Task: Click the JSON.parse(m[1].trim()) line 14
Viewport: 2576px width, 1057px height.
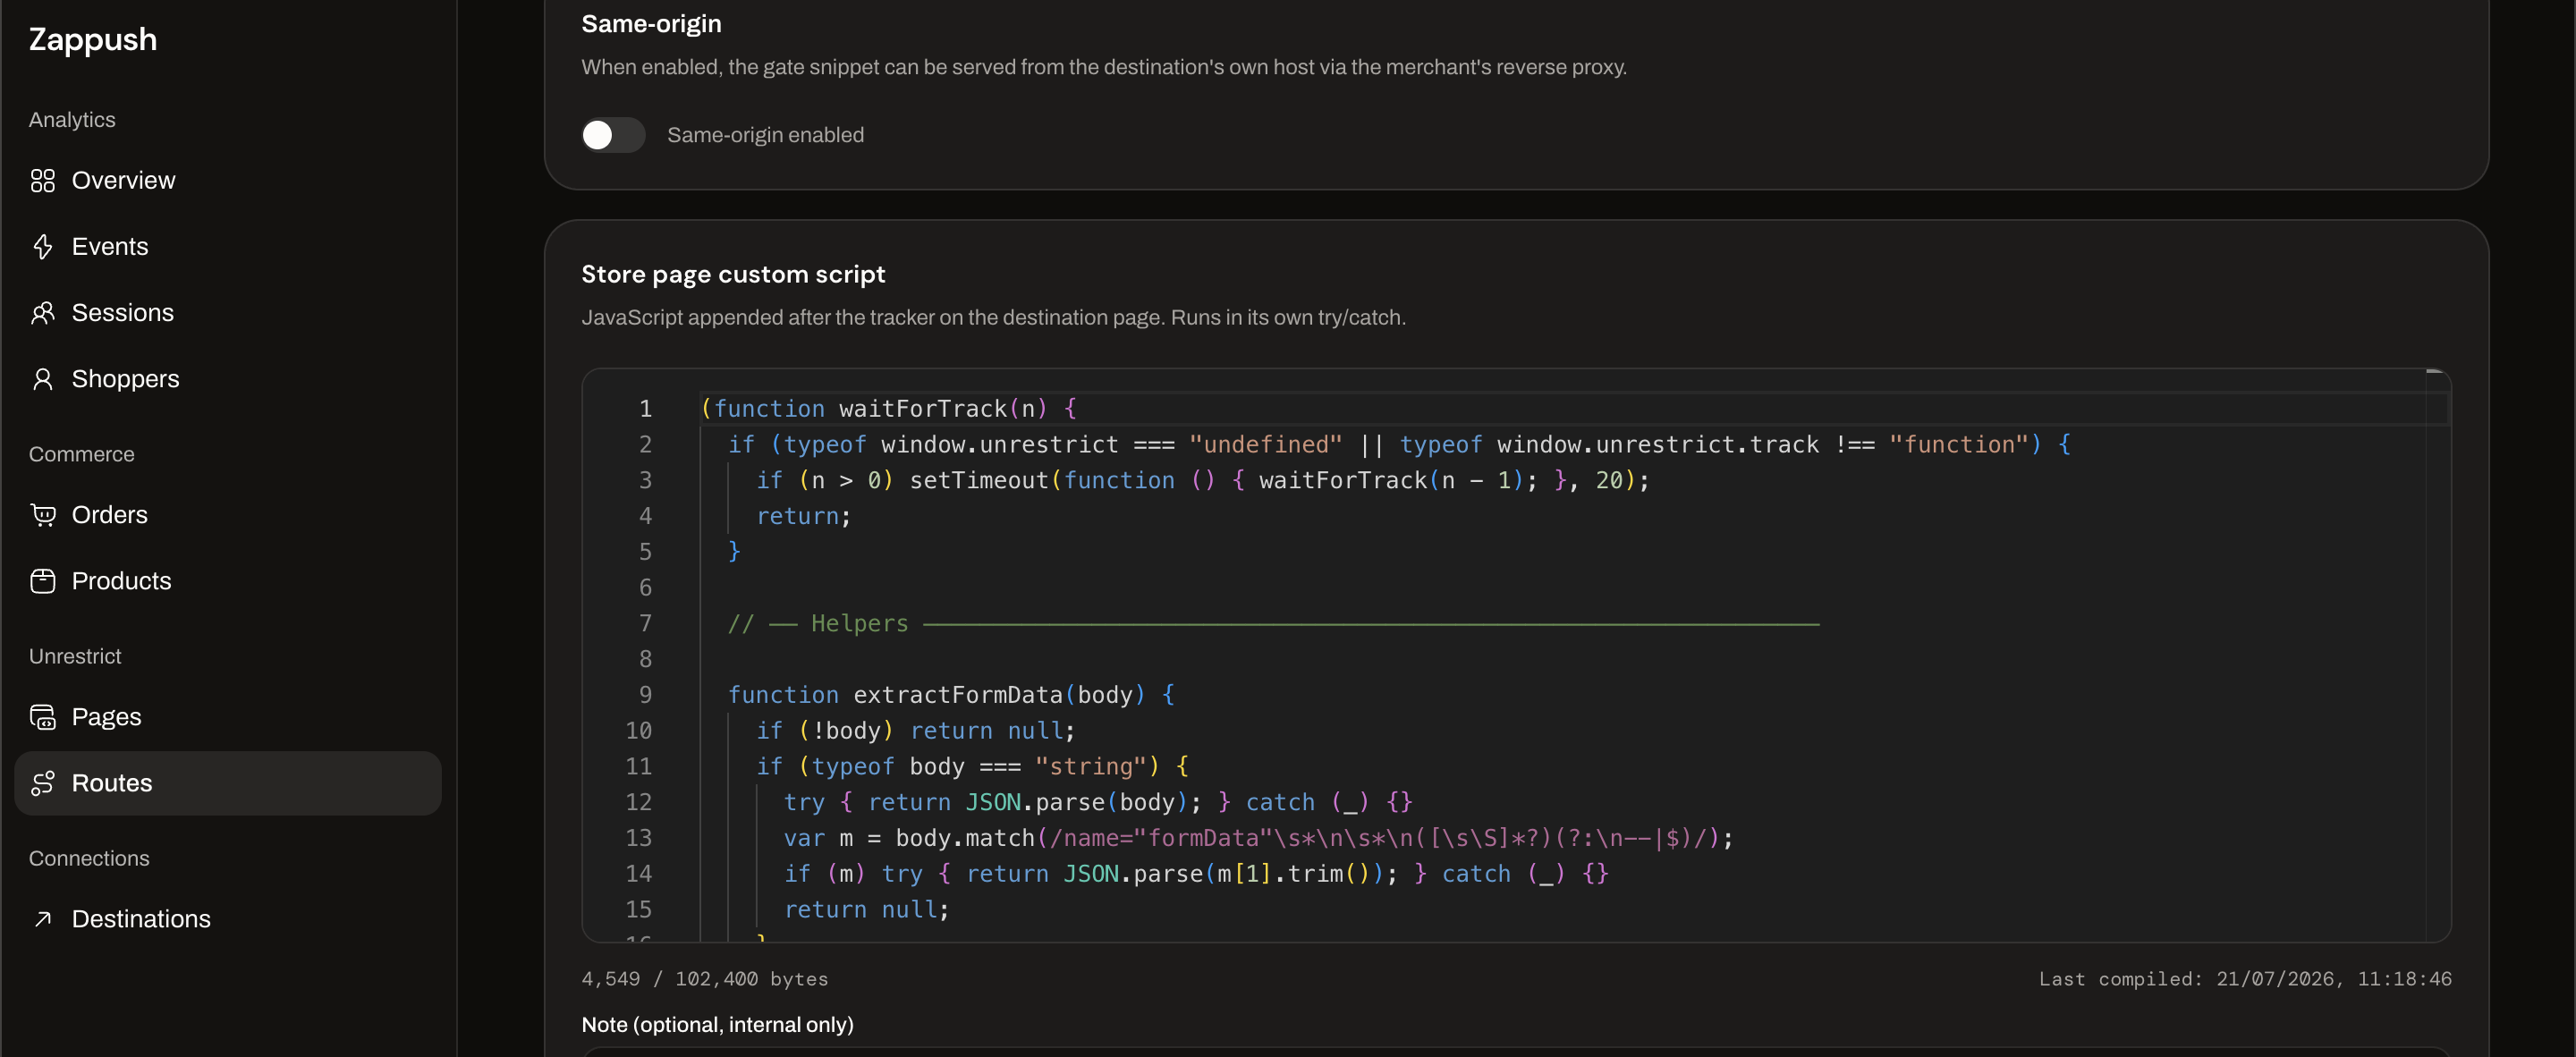Action: pyautogui.click(x=1196, y=874)
